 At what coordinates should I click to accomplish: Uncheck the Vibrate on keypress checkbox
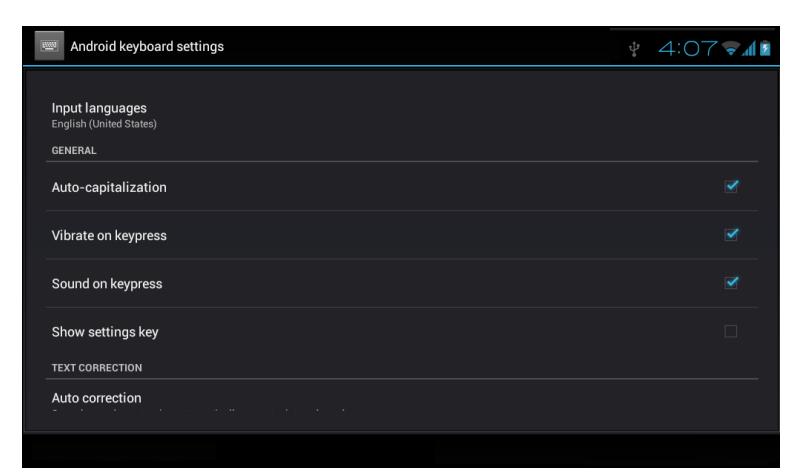point(731,235)
